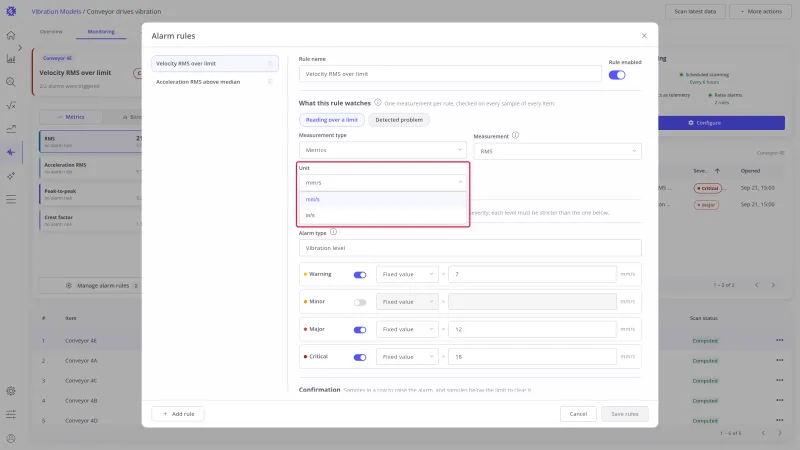Open the Warning 'Fixed value' dropdown

pos(407,274)
